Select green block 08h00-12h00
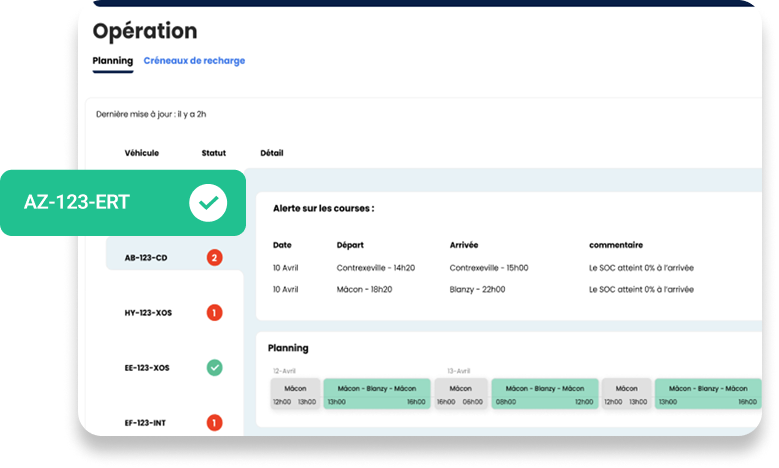 545,394
